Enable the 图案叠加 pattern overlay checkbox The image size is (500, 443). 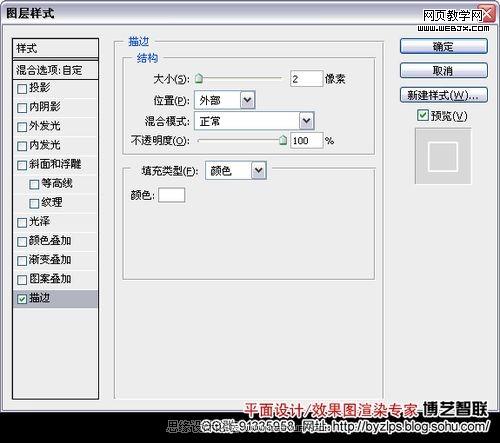point(22,279)
